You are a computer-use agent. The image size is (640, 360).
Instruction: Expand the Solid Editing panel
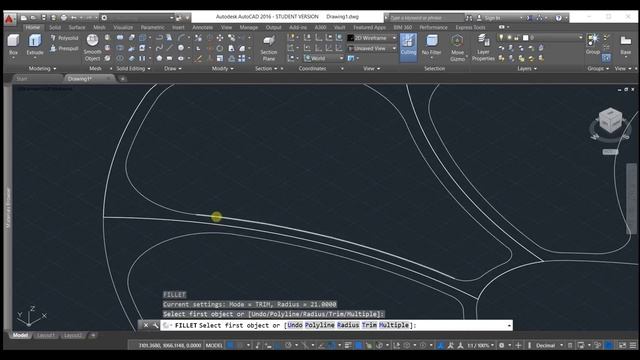click(133, 69)
